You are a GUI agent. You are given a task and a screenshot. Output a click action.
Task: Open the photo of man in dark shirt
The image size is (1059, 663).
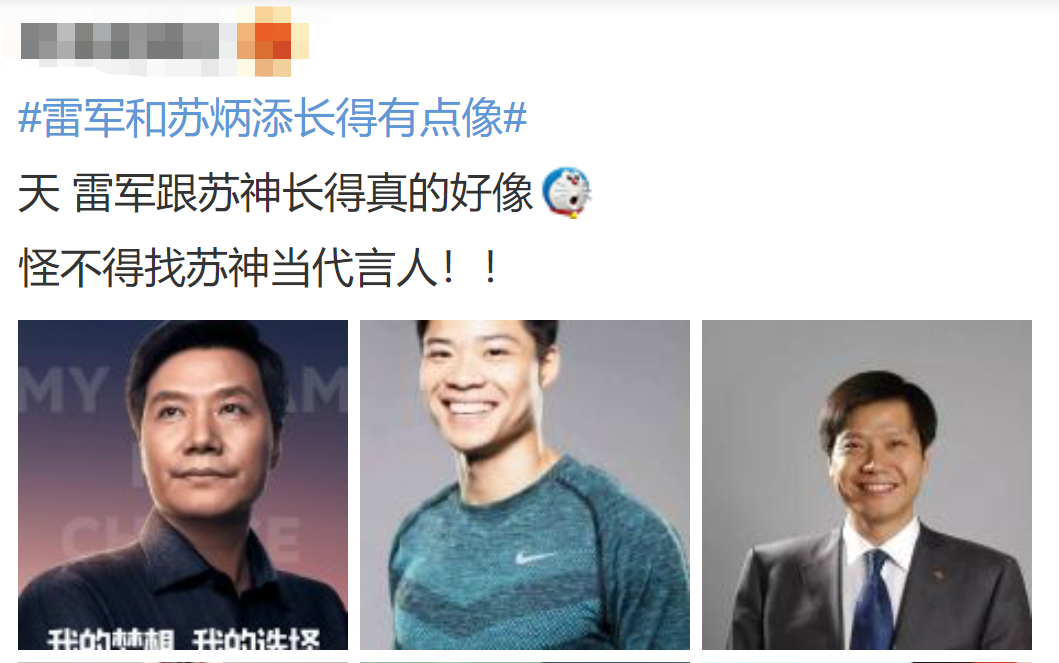tap(183, 485)
